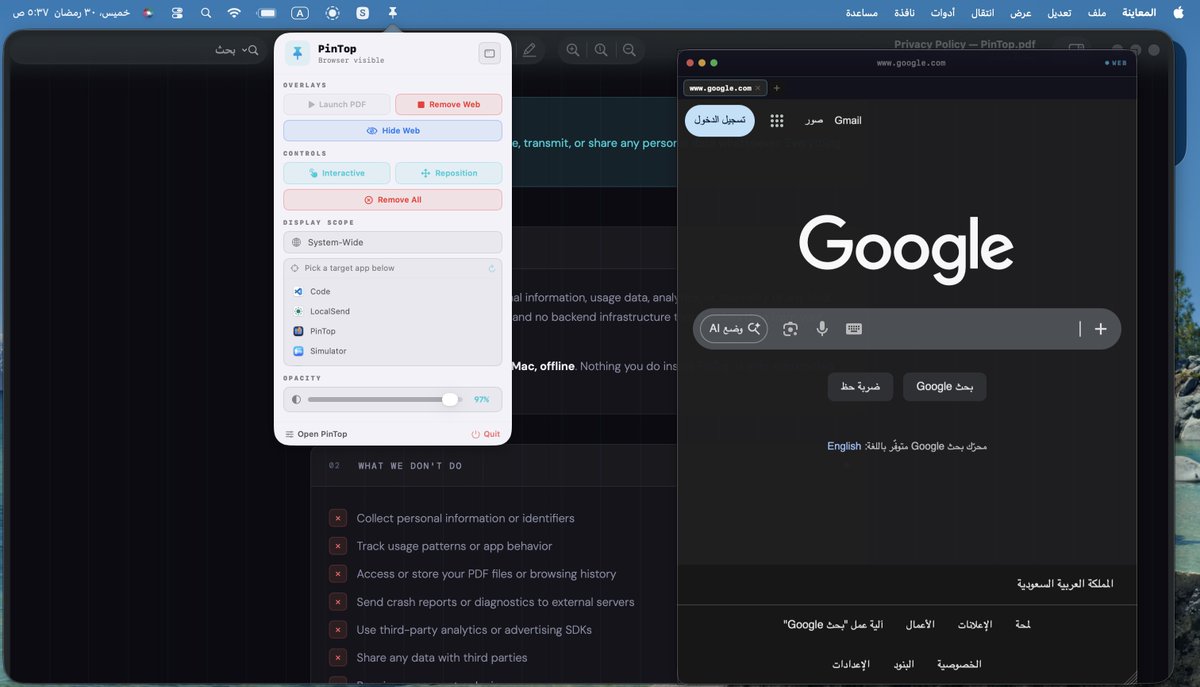1200x687 pixels.
Task: Open the ملف menu
Action: tap(1097, 13)
